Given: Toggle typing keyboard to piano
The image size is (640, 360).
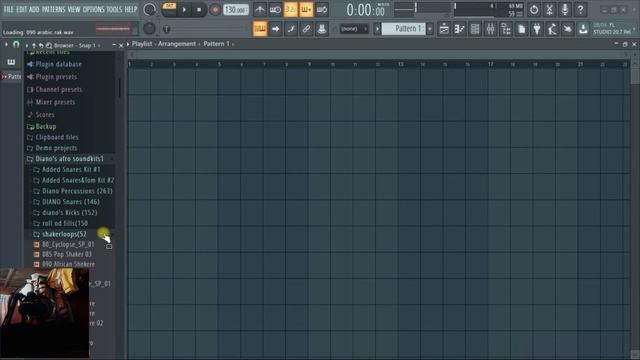Looking at the screenshot, I should (260, 29).
